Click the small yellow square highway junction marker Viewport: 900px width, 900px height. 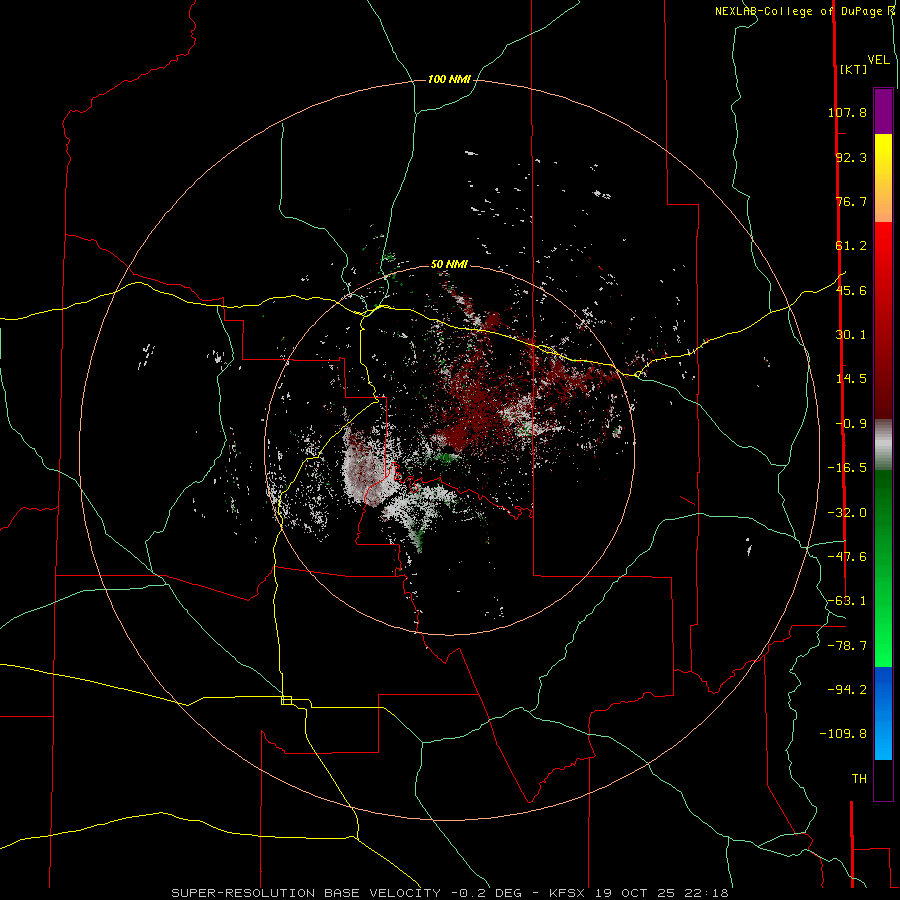(x=286, y=700)
